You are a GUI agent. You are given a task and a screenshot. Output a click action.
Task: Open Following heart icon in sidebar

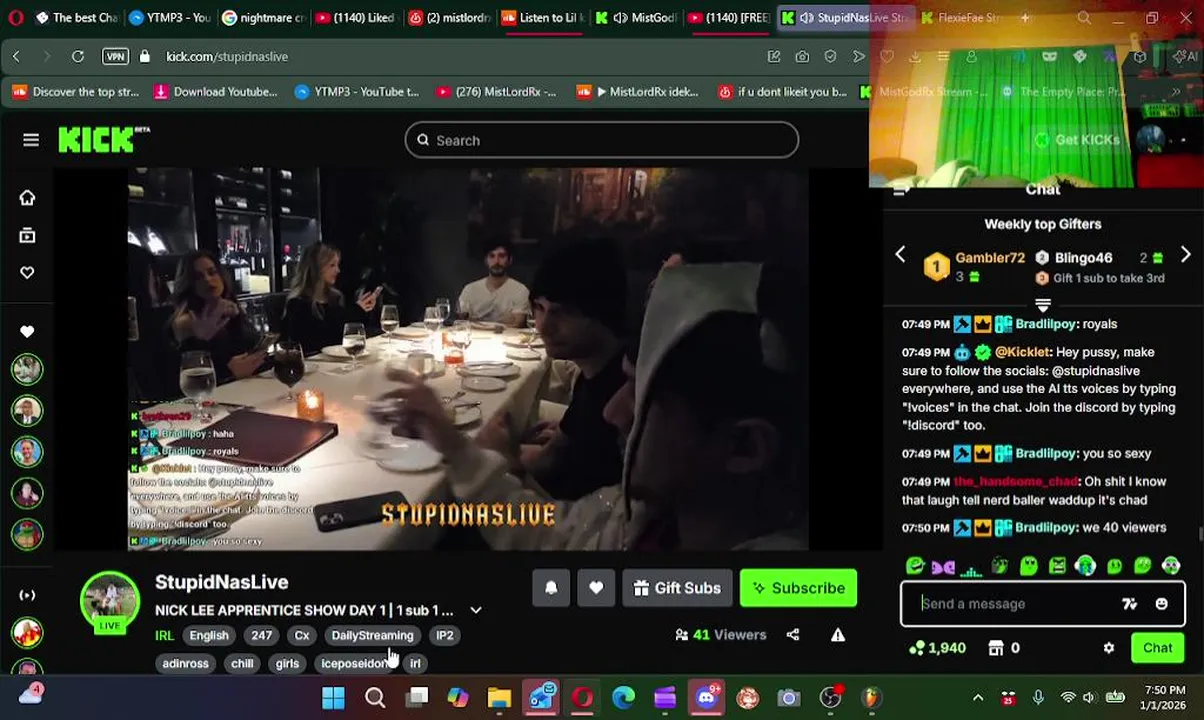click(x=27, y=272)
